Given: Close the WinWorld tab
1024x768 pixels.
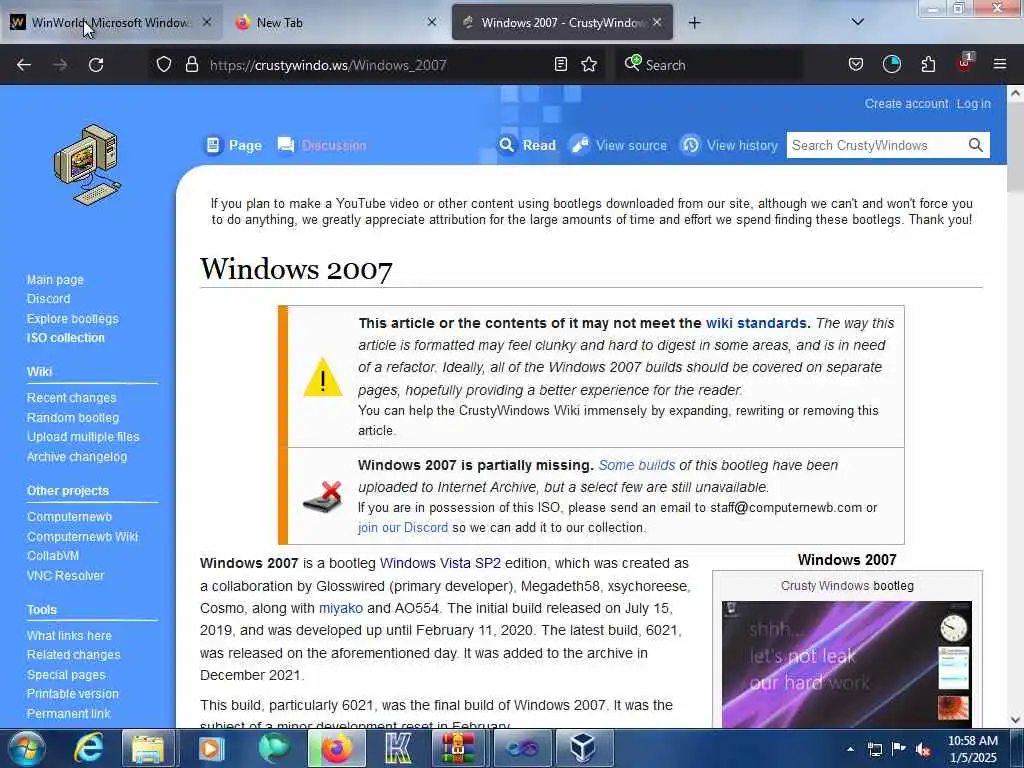Looking at the screenshot, I should pyautogui.click(x=206, y=22).
